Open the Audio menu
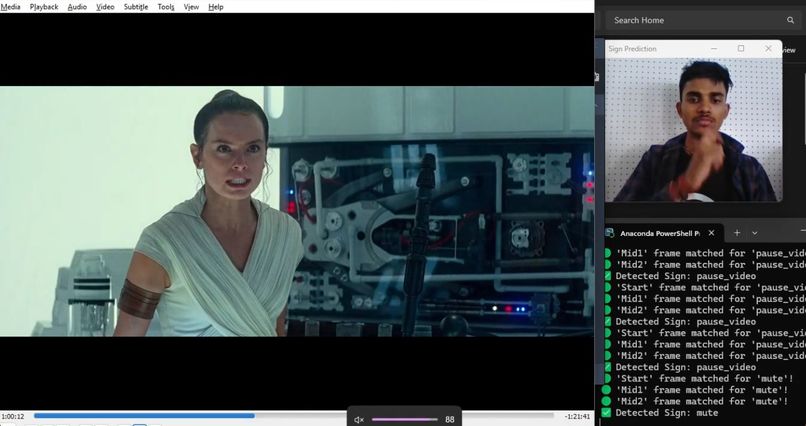 pos(77,7)
